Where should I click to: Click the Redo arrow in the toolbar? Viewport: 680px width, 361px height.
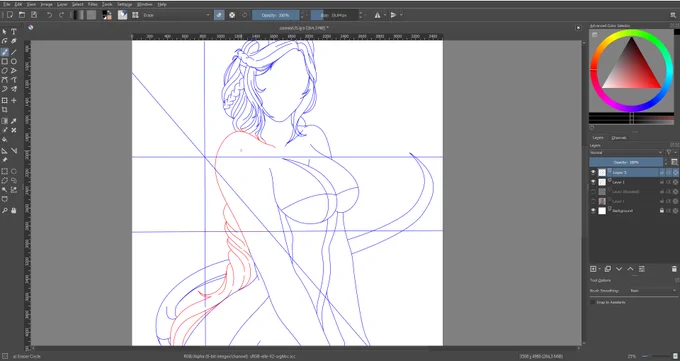click(x=61, y=15)
